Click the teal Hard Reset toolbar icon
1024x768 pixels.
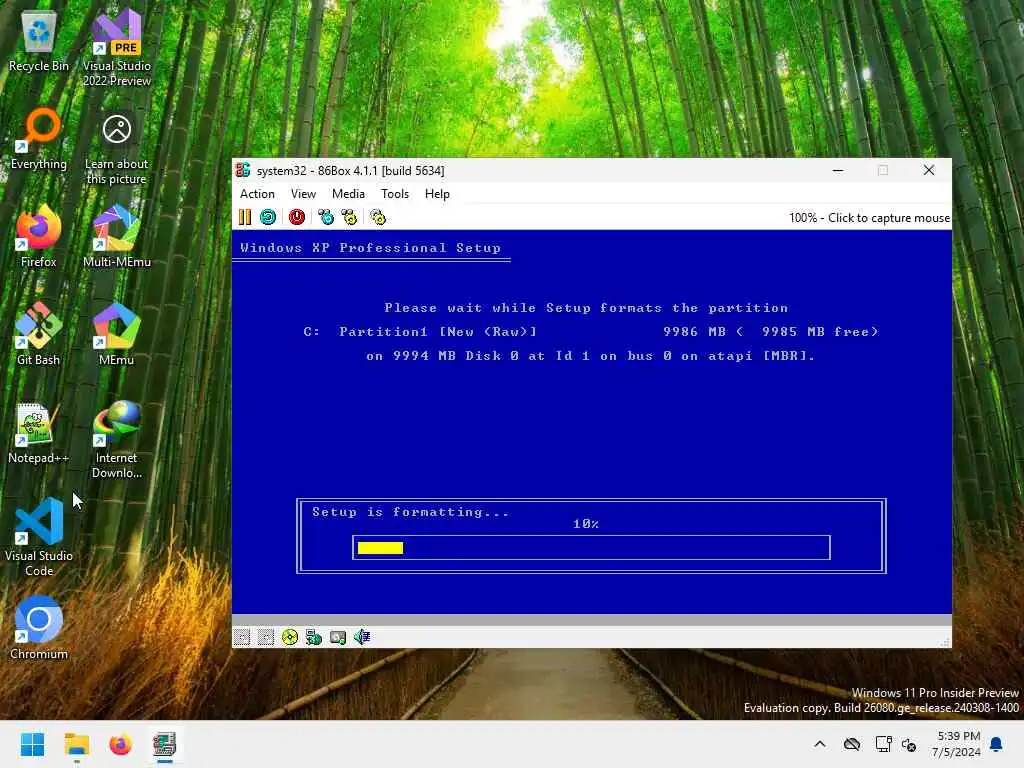[268, 217]
